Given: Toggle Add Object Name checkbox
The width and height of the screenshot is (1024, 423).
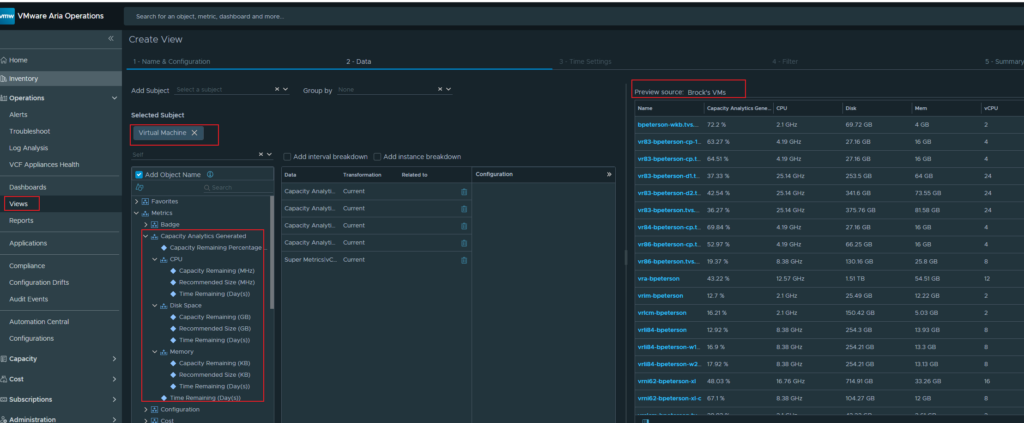Looking at the screenshot, I should [139, 174].
